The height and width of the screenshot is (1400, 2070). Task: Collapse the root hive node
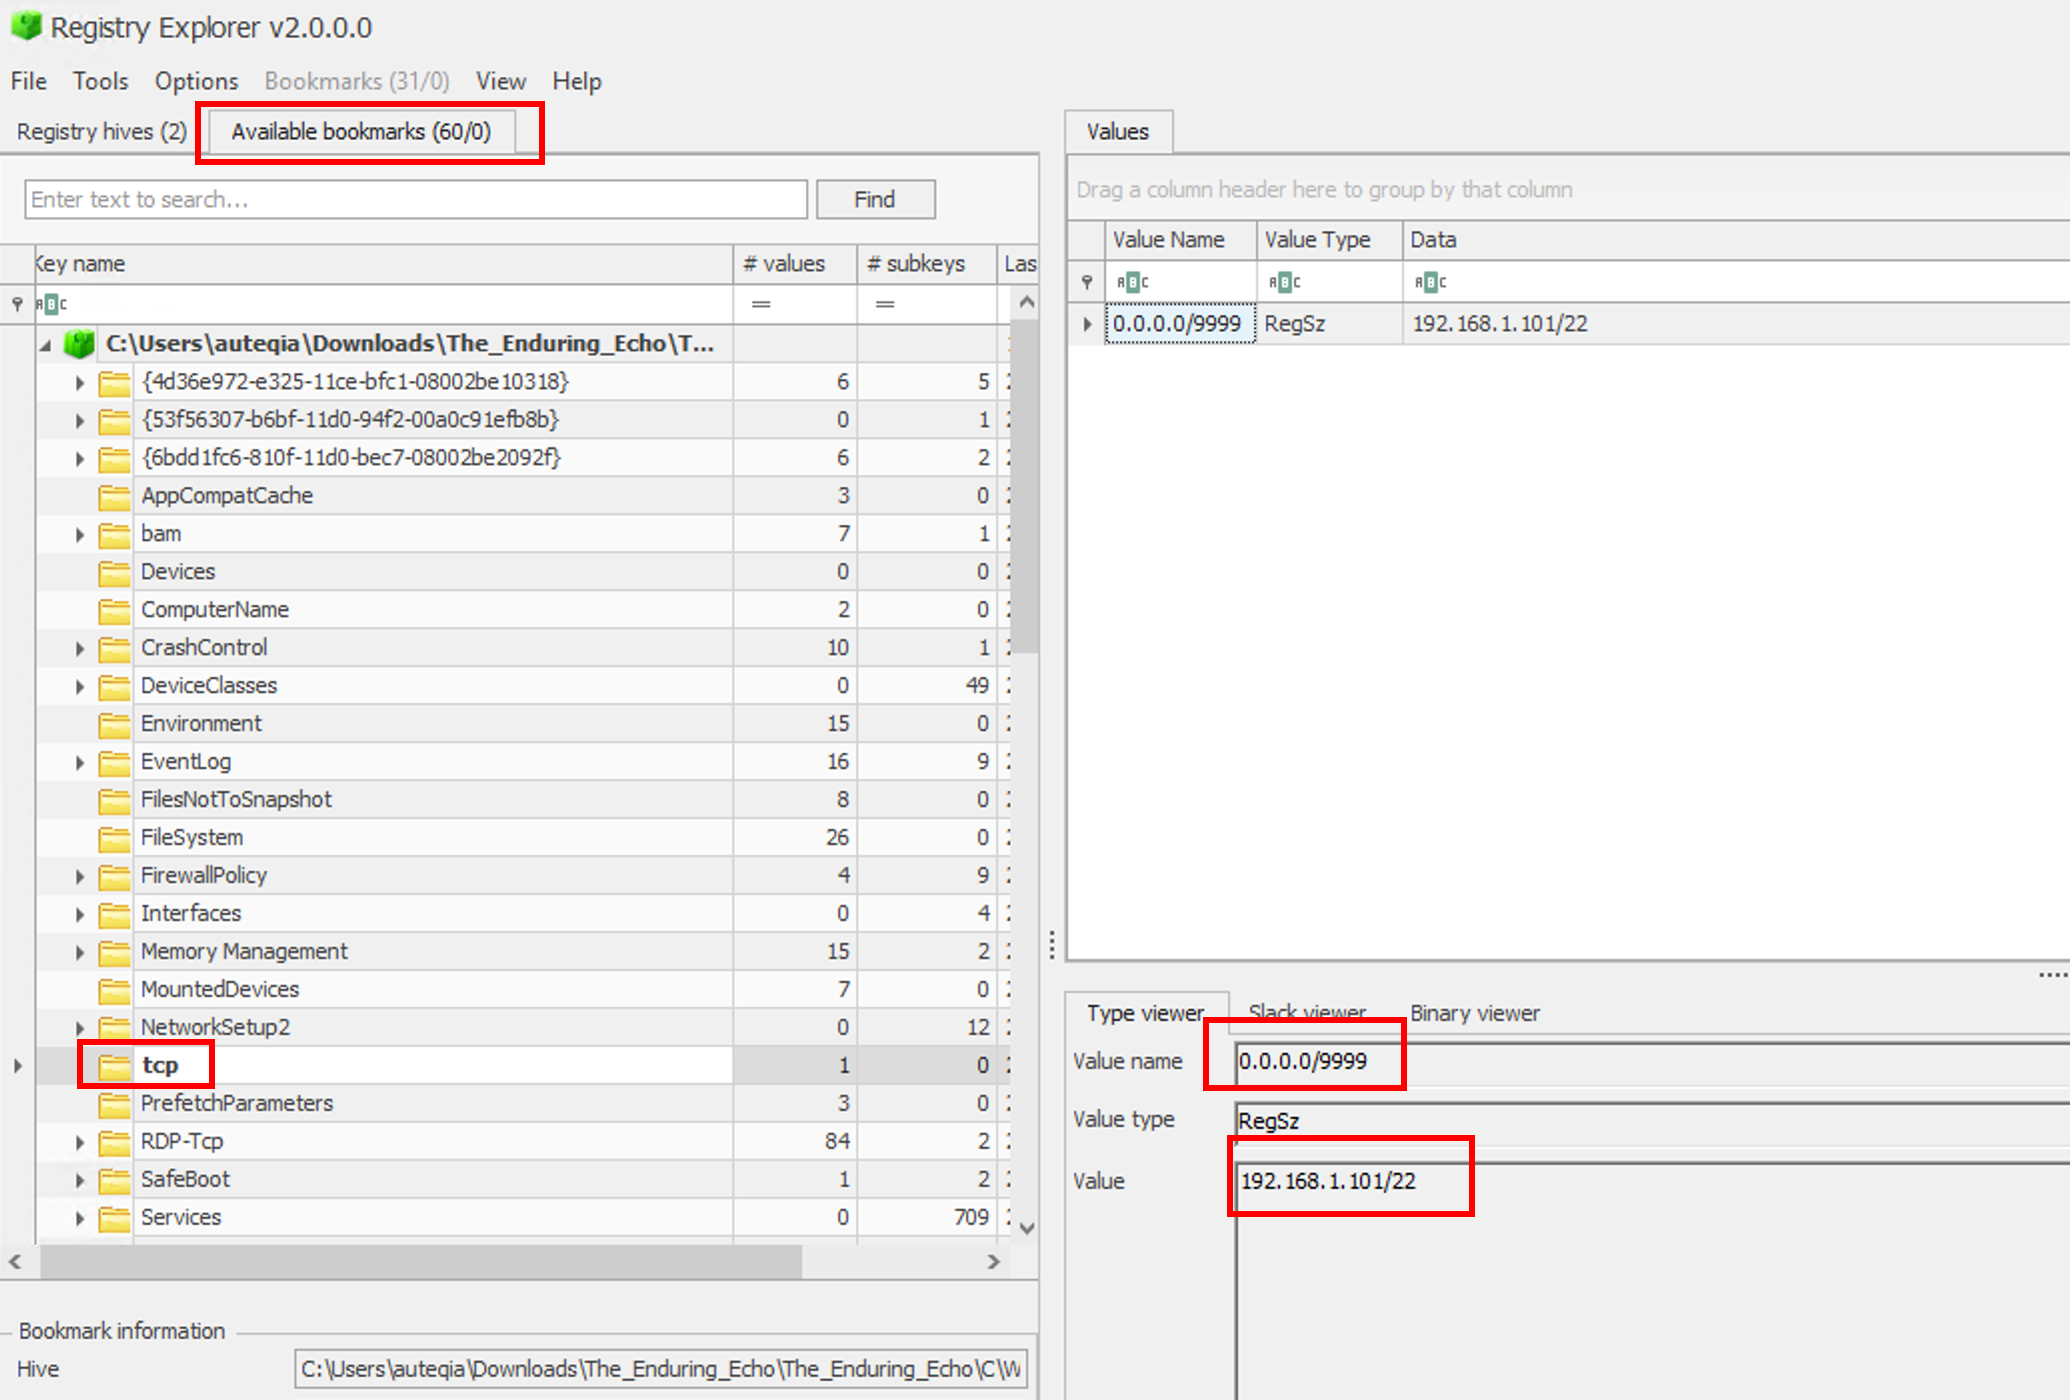46,345
